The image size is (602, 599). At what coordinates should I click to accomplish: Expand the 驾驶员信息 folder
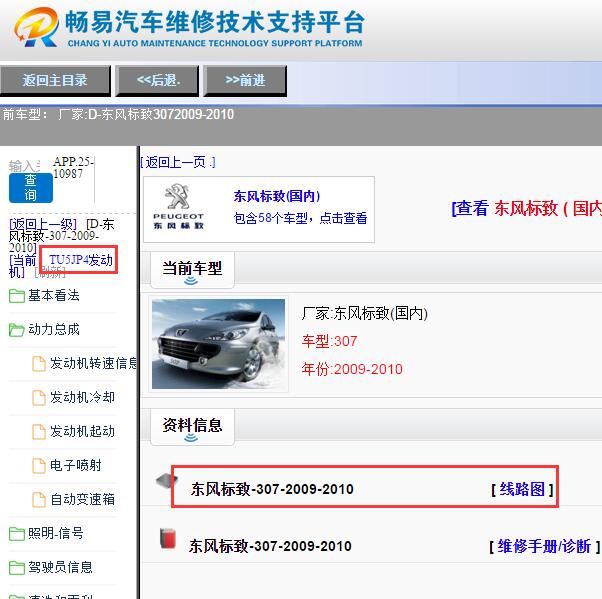click(60, 567)
